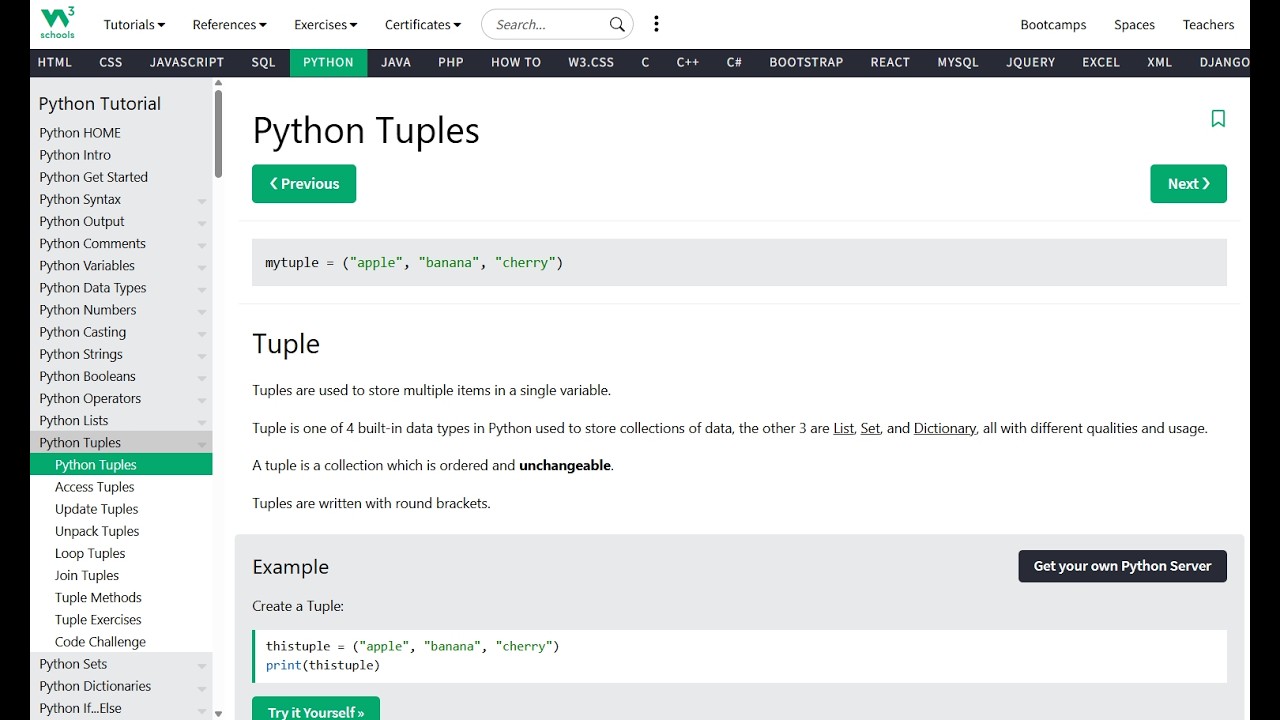Open Teachers link in top bar
The height and width of the screenshot is (720, 1280).
point(1208,24)
